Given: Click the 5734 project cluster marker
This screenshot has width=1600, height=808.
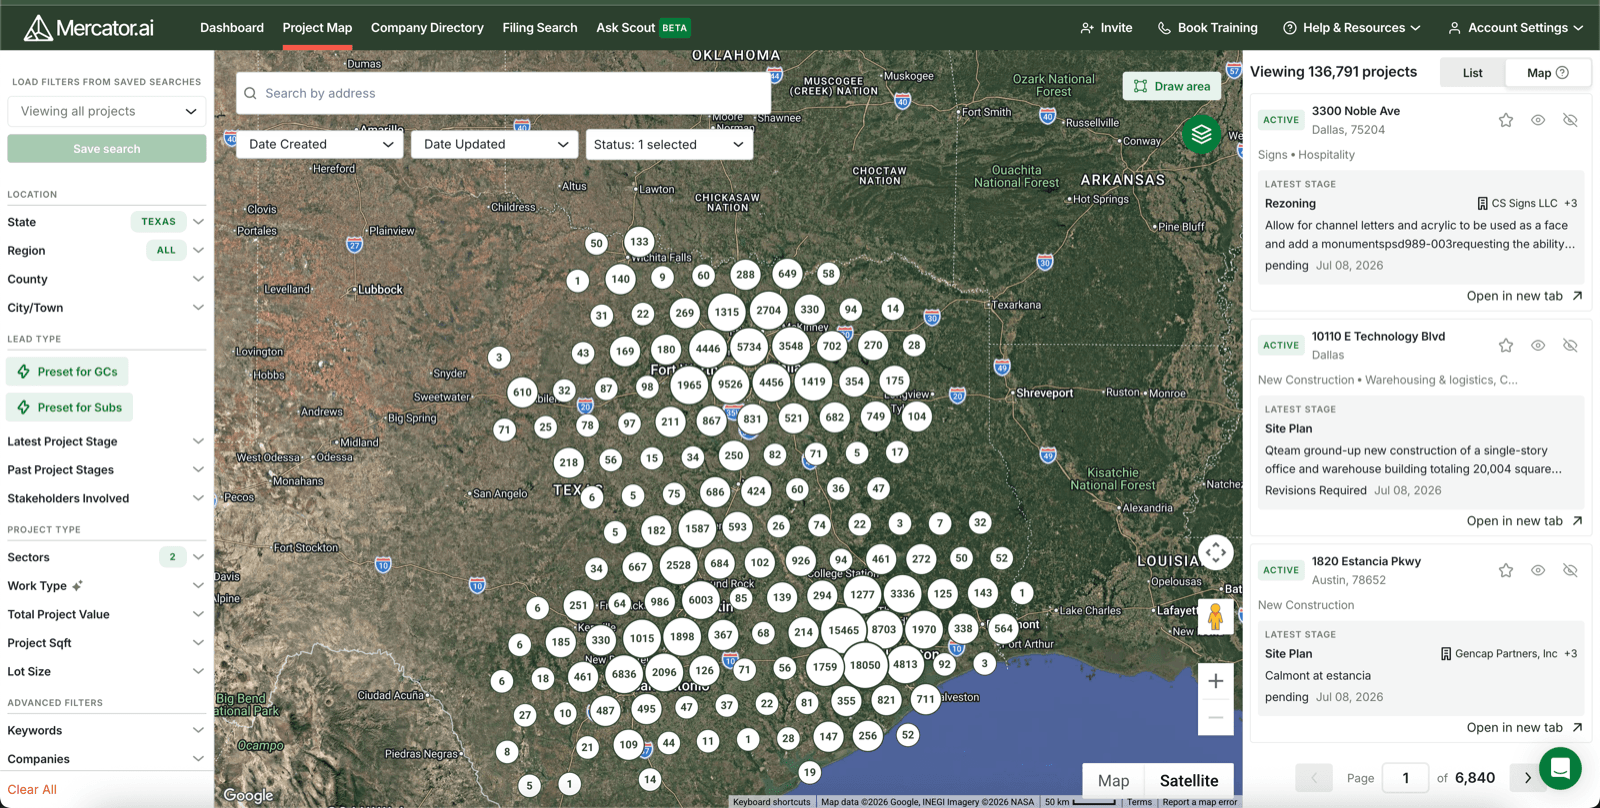Looking at the screenshot, I should (749, 347).
